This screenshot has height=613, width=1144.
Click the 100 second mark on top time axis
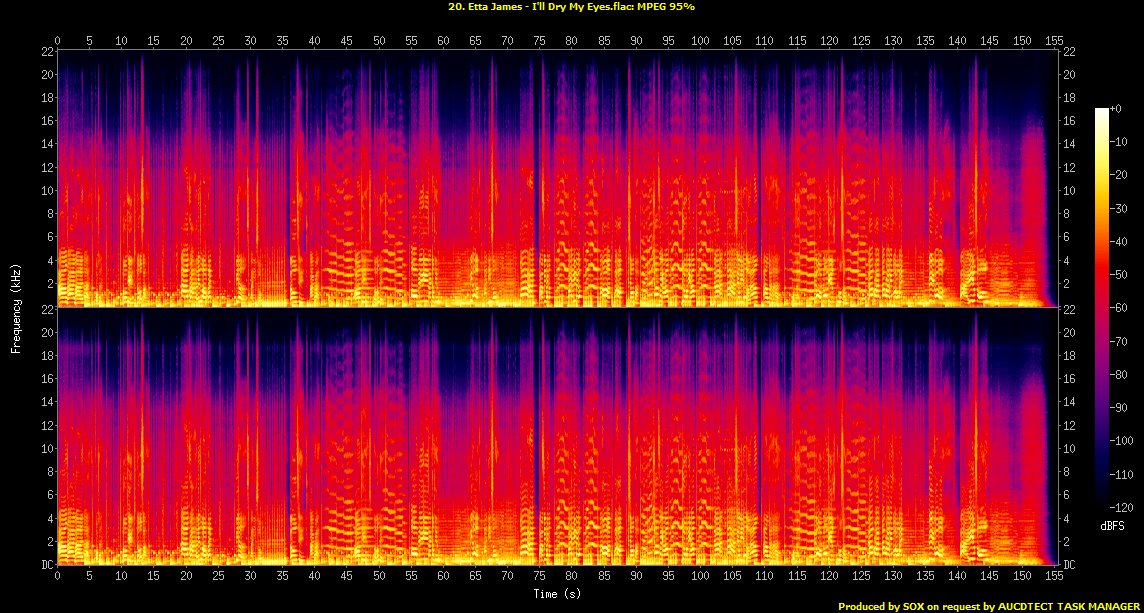point(700,40)
